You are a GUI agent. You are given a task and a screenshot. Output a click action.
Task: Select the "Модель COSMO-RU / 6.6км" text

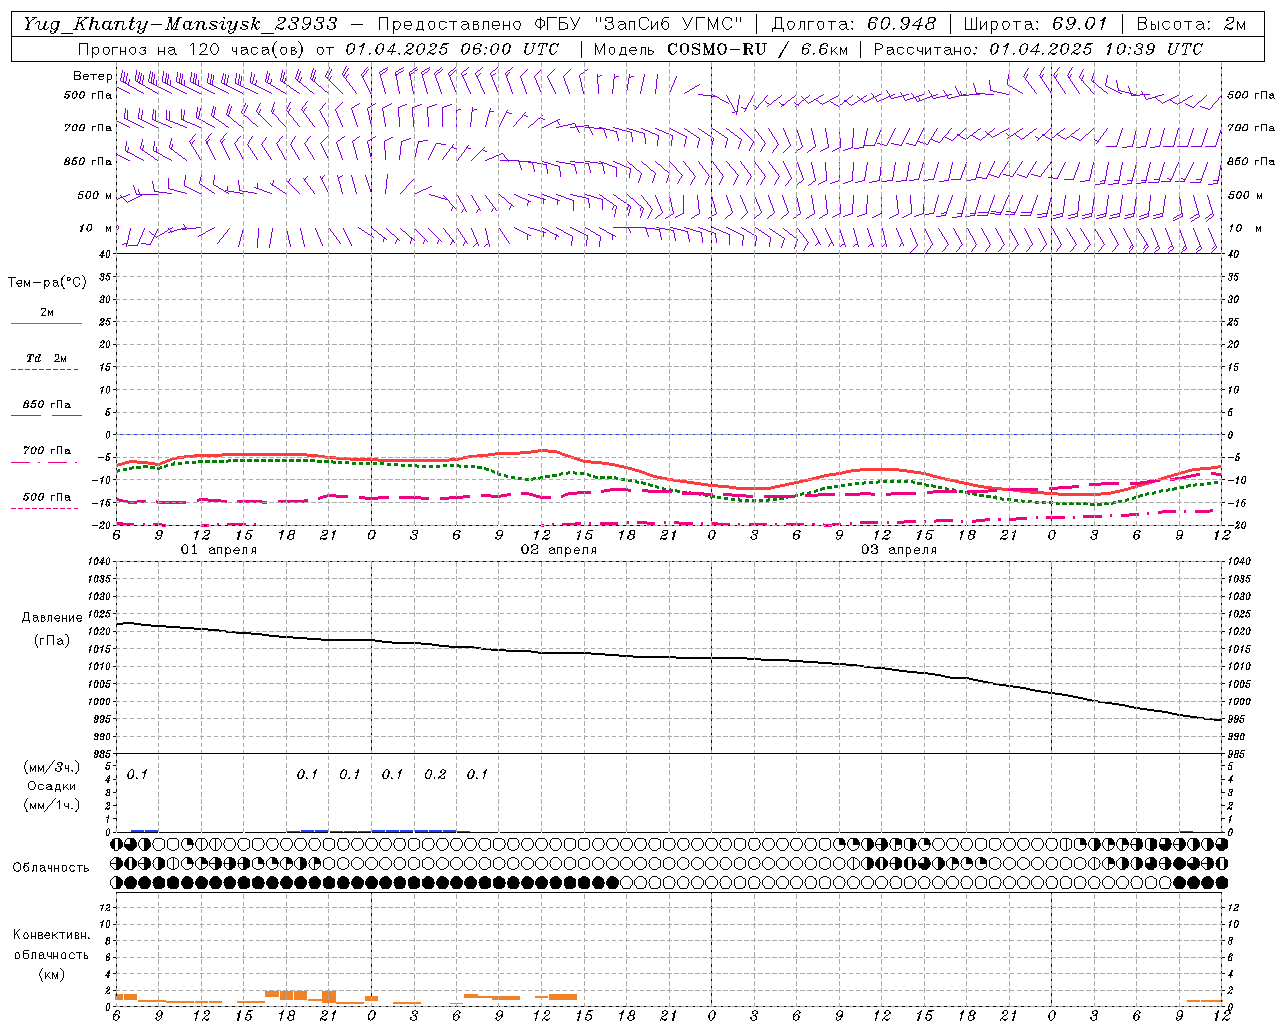click(720, 49)
